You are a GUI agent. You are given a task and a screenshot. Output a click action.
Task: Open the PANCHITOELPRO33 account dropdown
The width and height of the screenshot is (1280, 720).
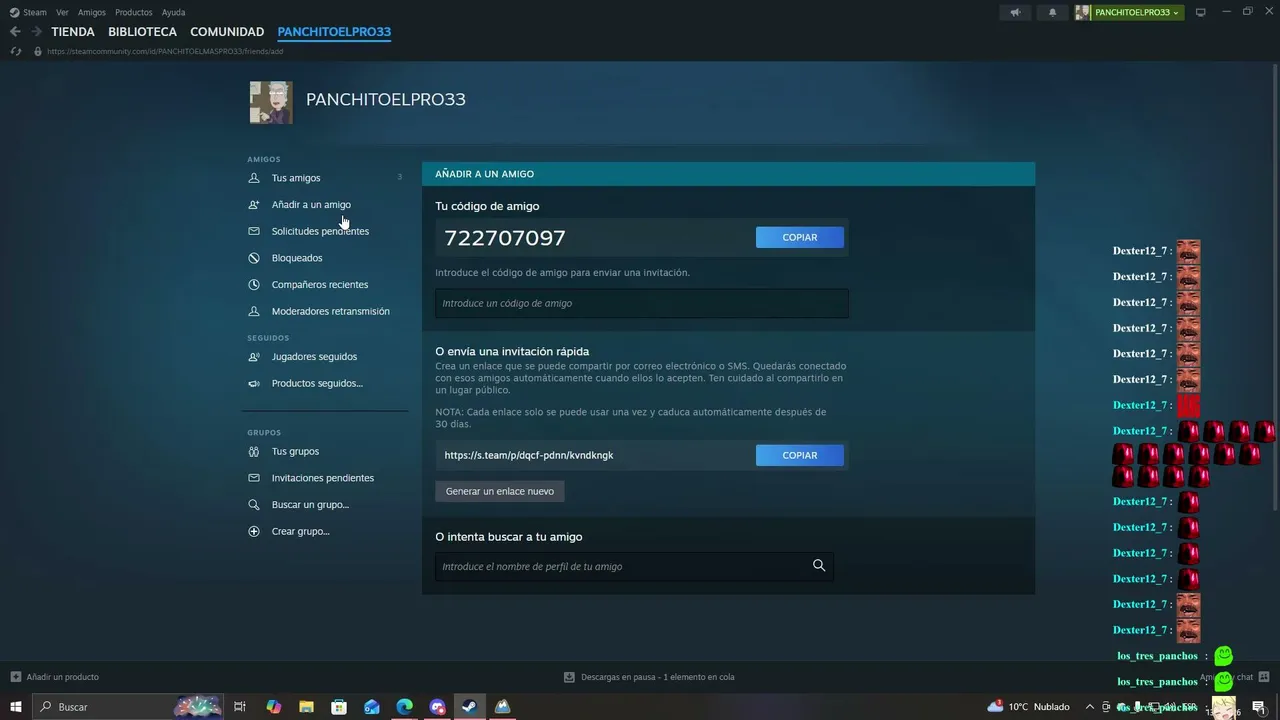(1129, 12)
